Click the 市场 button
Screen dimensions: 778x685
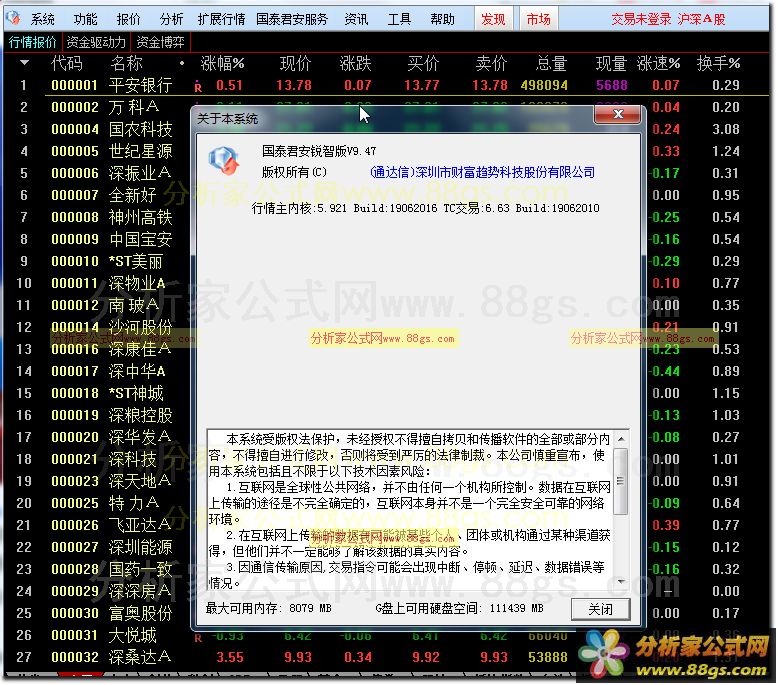(538, 19)
